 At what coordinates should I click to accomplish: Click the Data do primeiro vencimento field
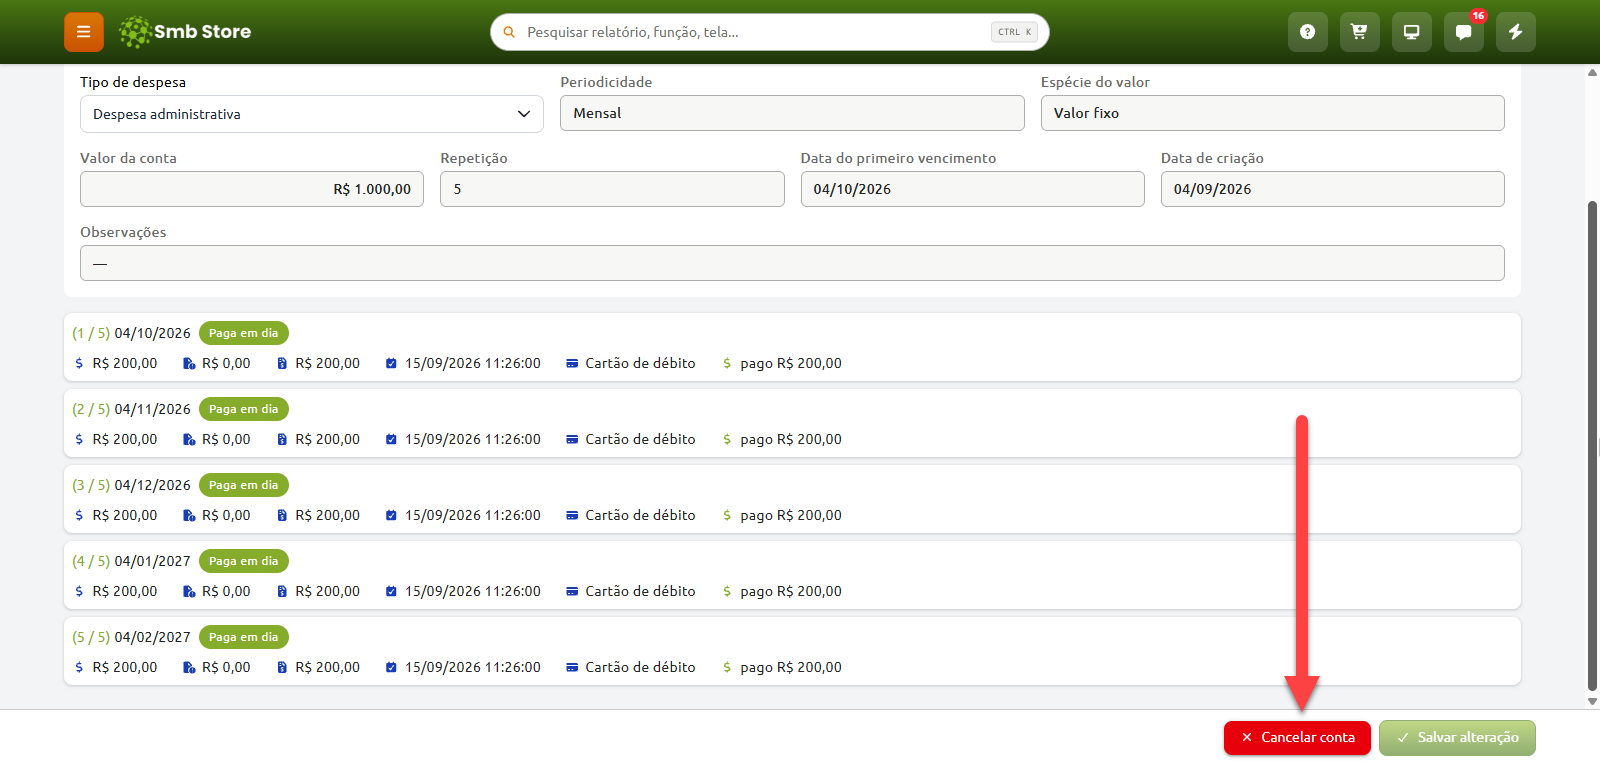pos(972,189)
